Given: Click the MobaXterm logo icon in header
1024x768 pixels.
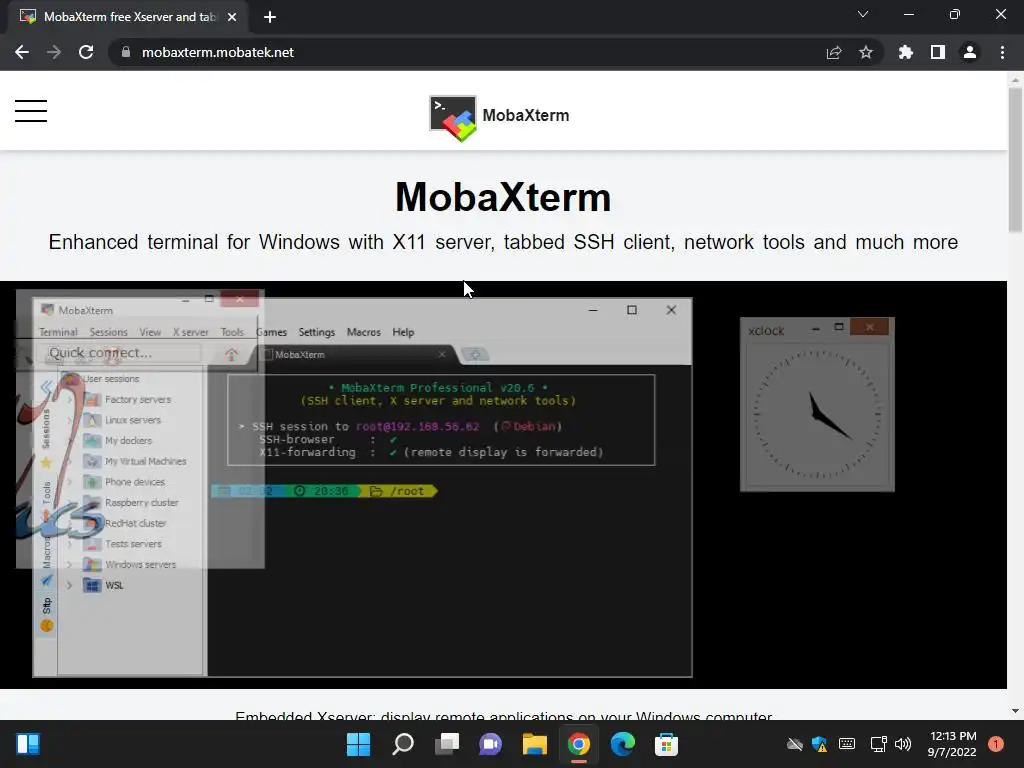Looking at the screenshot, I should [453, 118].
